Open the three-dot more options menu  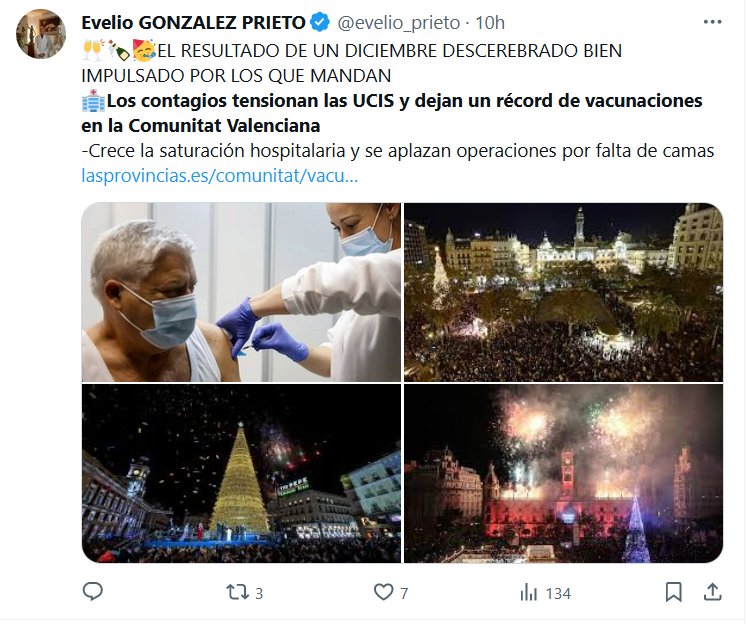pyautogui.click(x=712, y=22)
